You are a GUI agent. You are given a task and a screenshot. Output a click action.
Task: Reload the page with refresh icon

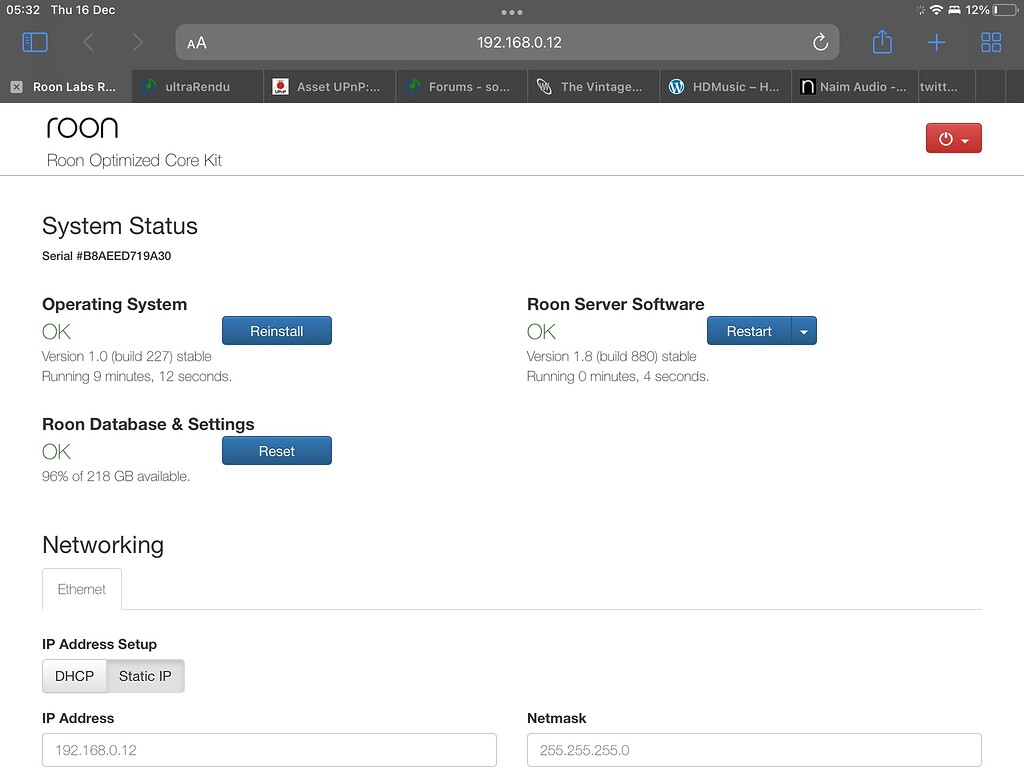pyautogui.click(x=820, y=42)
